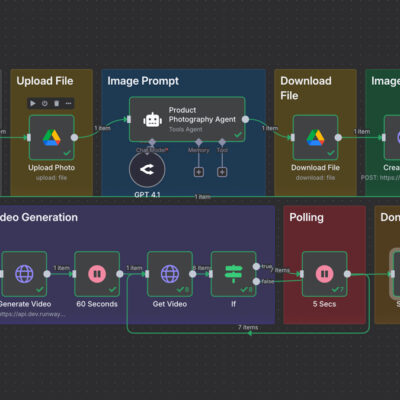The height and width of the screenshot is (400, 400).
Task: Run the Upload Photo node with play icon
Action: (33, 103)
